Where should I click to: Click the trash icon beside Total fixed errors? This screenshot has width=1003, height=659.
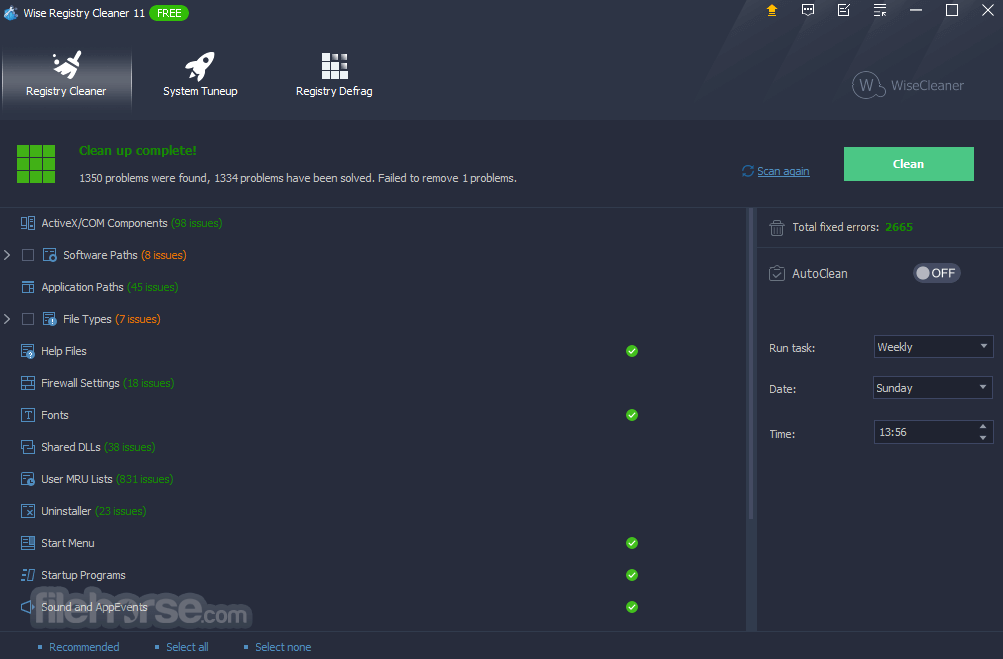pos(777,227)
